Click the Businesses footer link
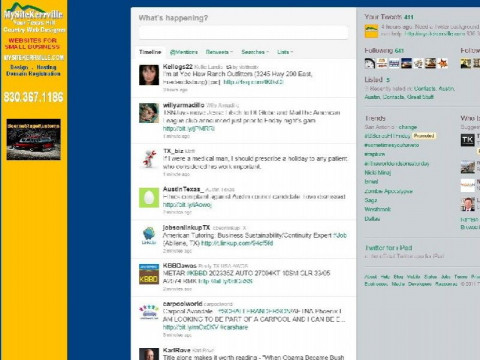Image resolution: width=480 pixels, height=360 pixels. (x=376, y=284)
